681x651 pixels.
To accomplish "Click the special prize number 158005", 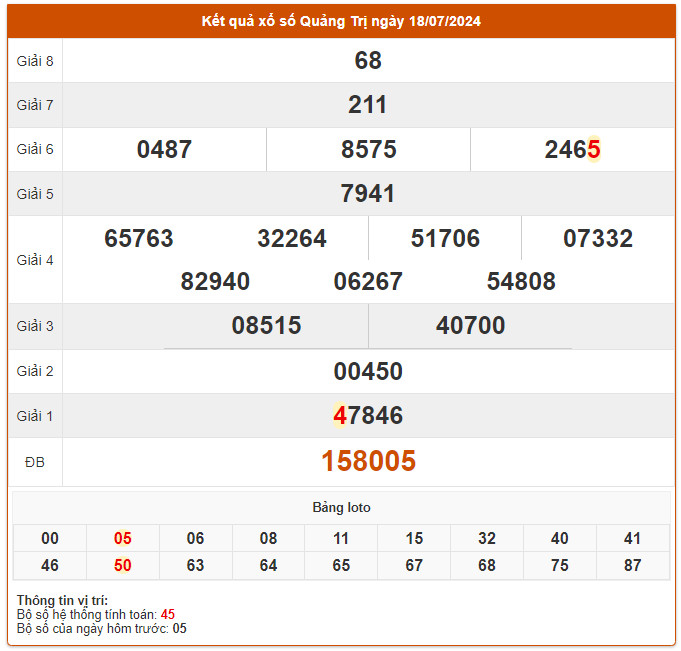I will pos(368,461).
